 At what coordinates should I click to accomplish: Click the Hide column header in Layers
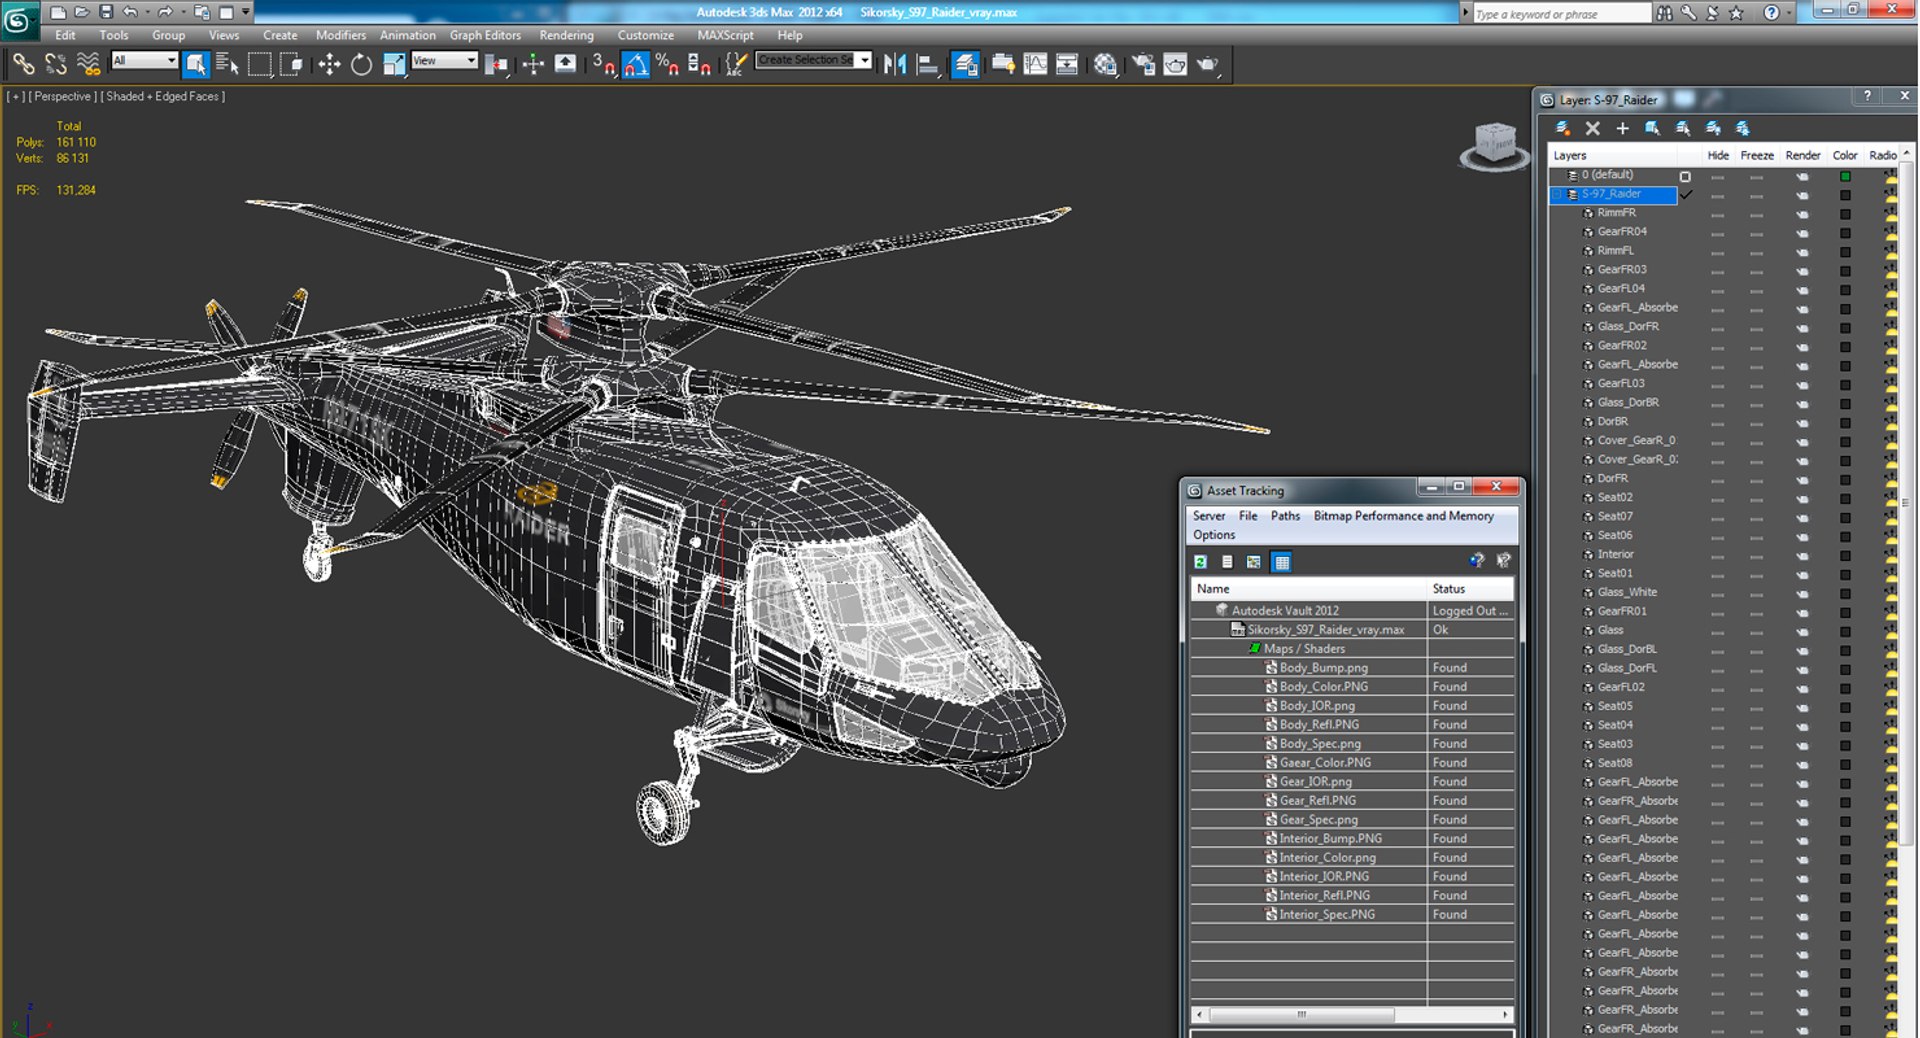[1718, 155]
